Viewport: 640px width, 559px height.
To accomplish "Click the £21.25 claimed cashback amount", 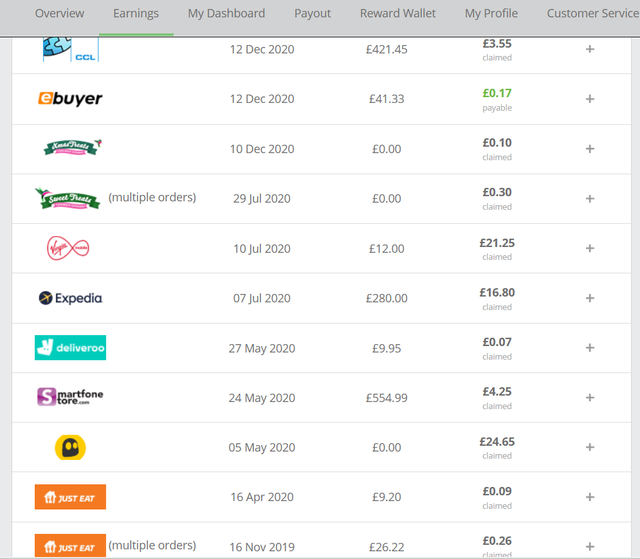I will (497, 243).
